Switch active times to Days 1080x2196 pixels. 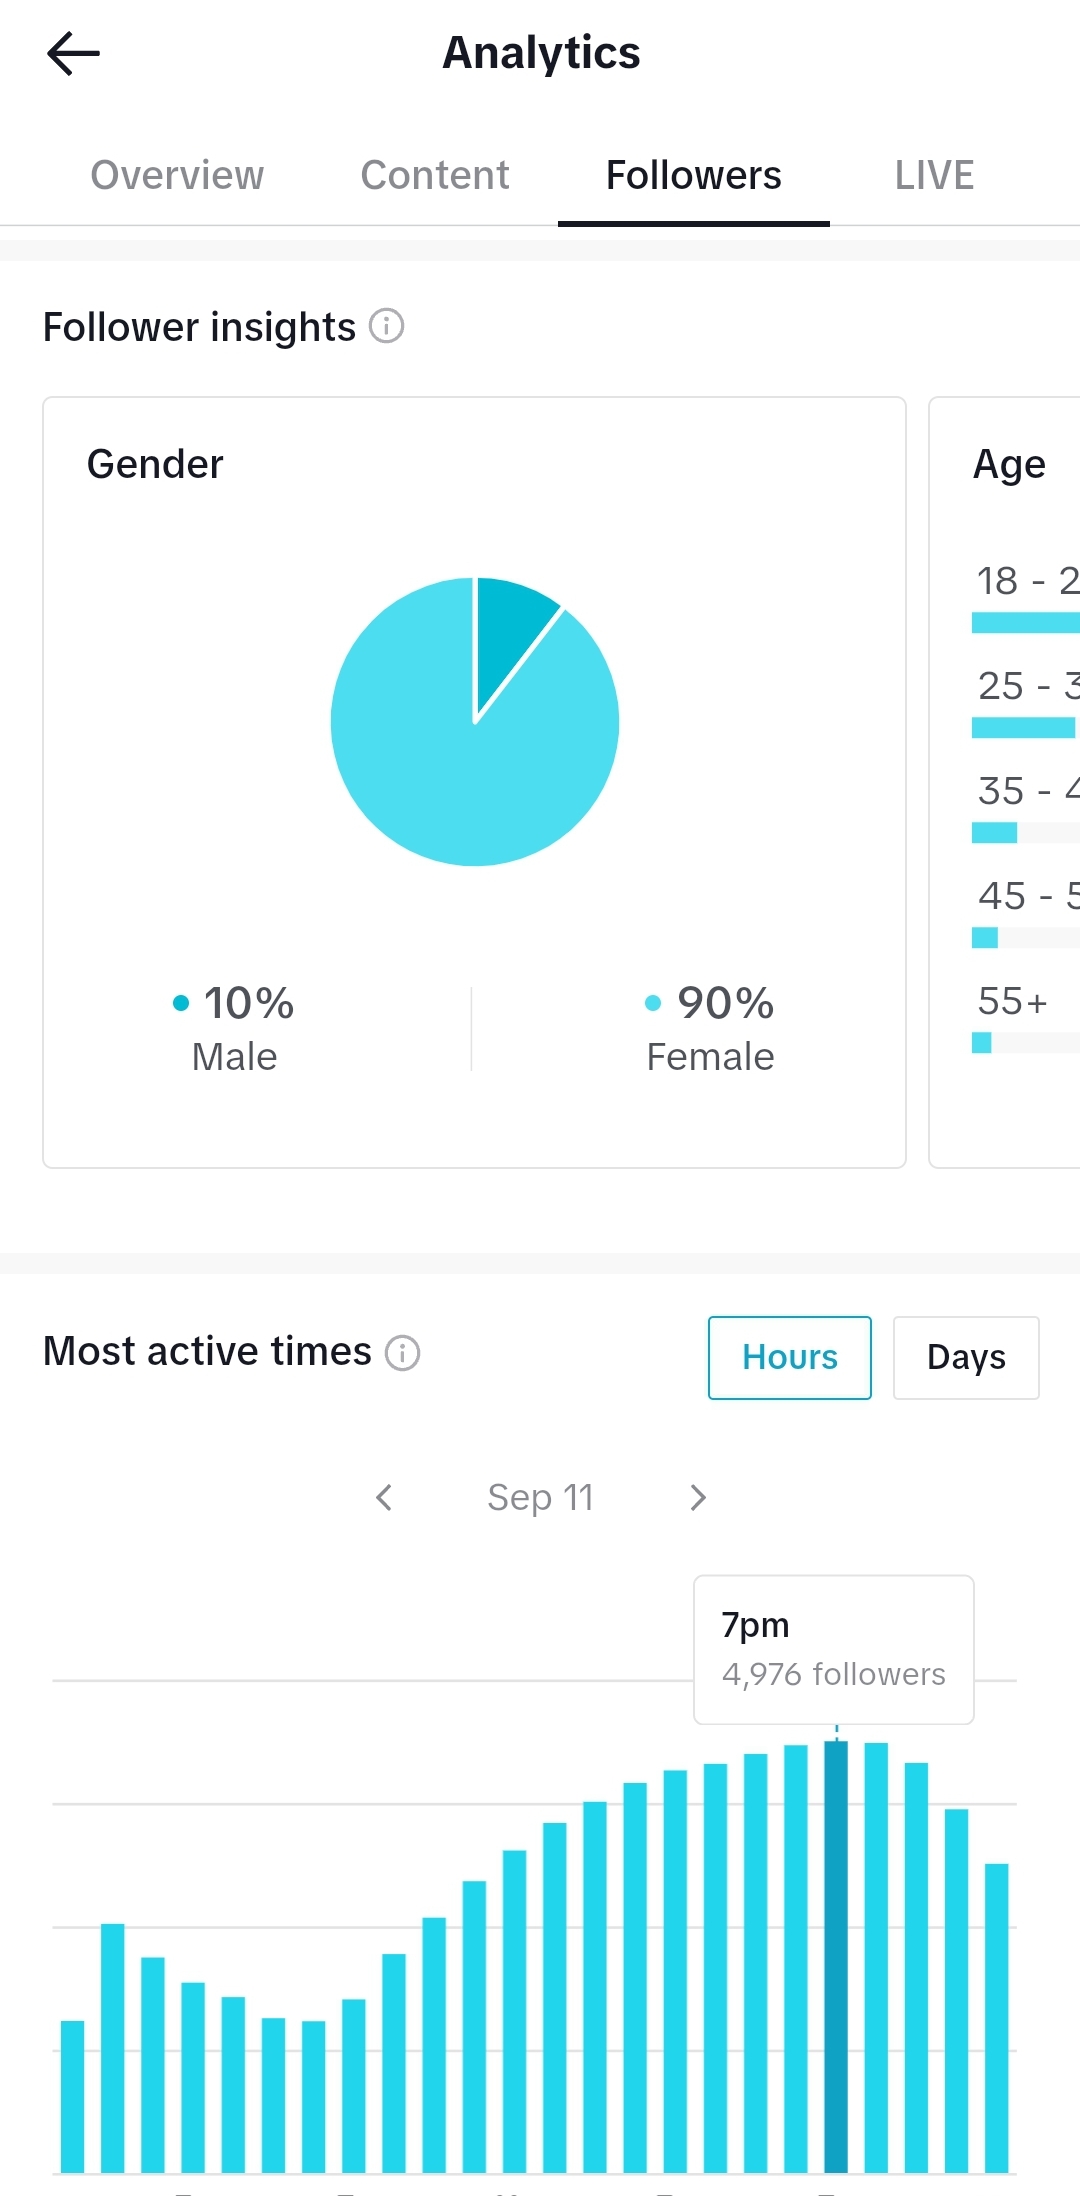[x=966, y=1358]
